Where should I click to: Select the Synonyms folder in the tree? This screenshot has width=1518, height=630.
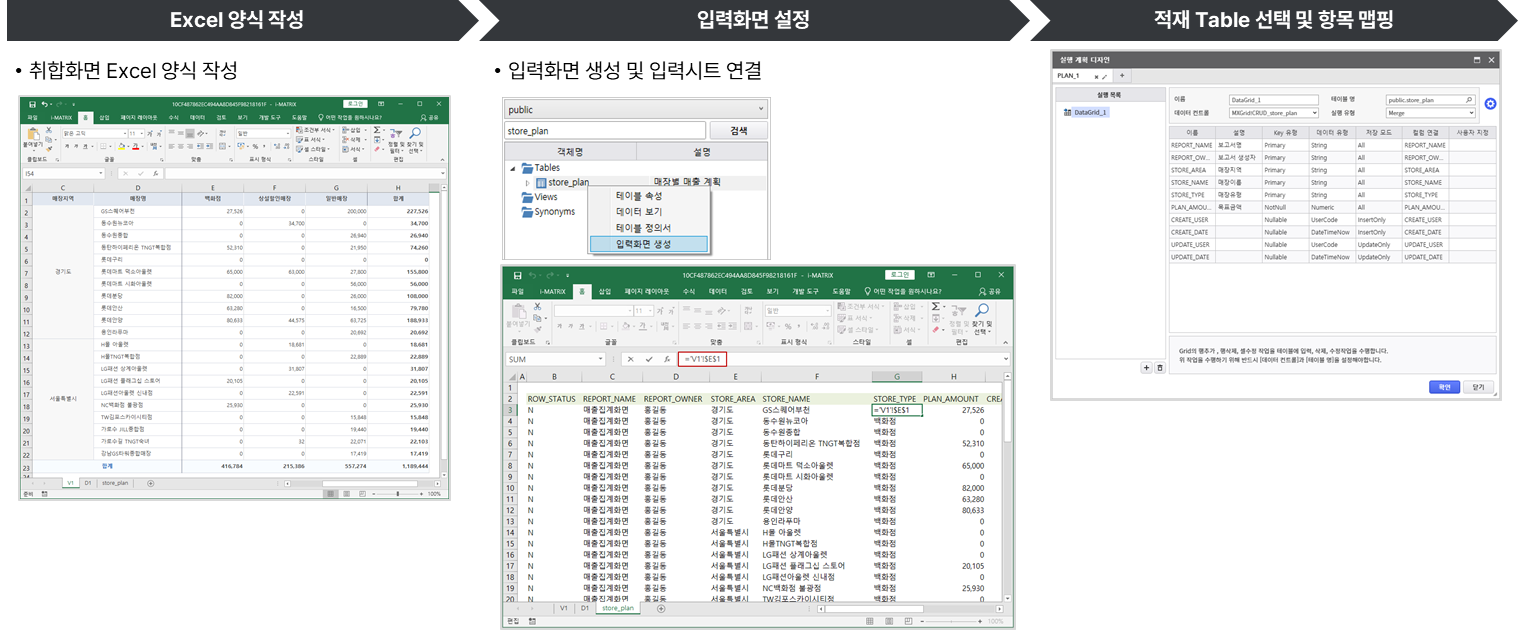[x=546, y=212]
